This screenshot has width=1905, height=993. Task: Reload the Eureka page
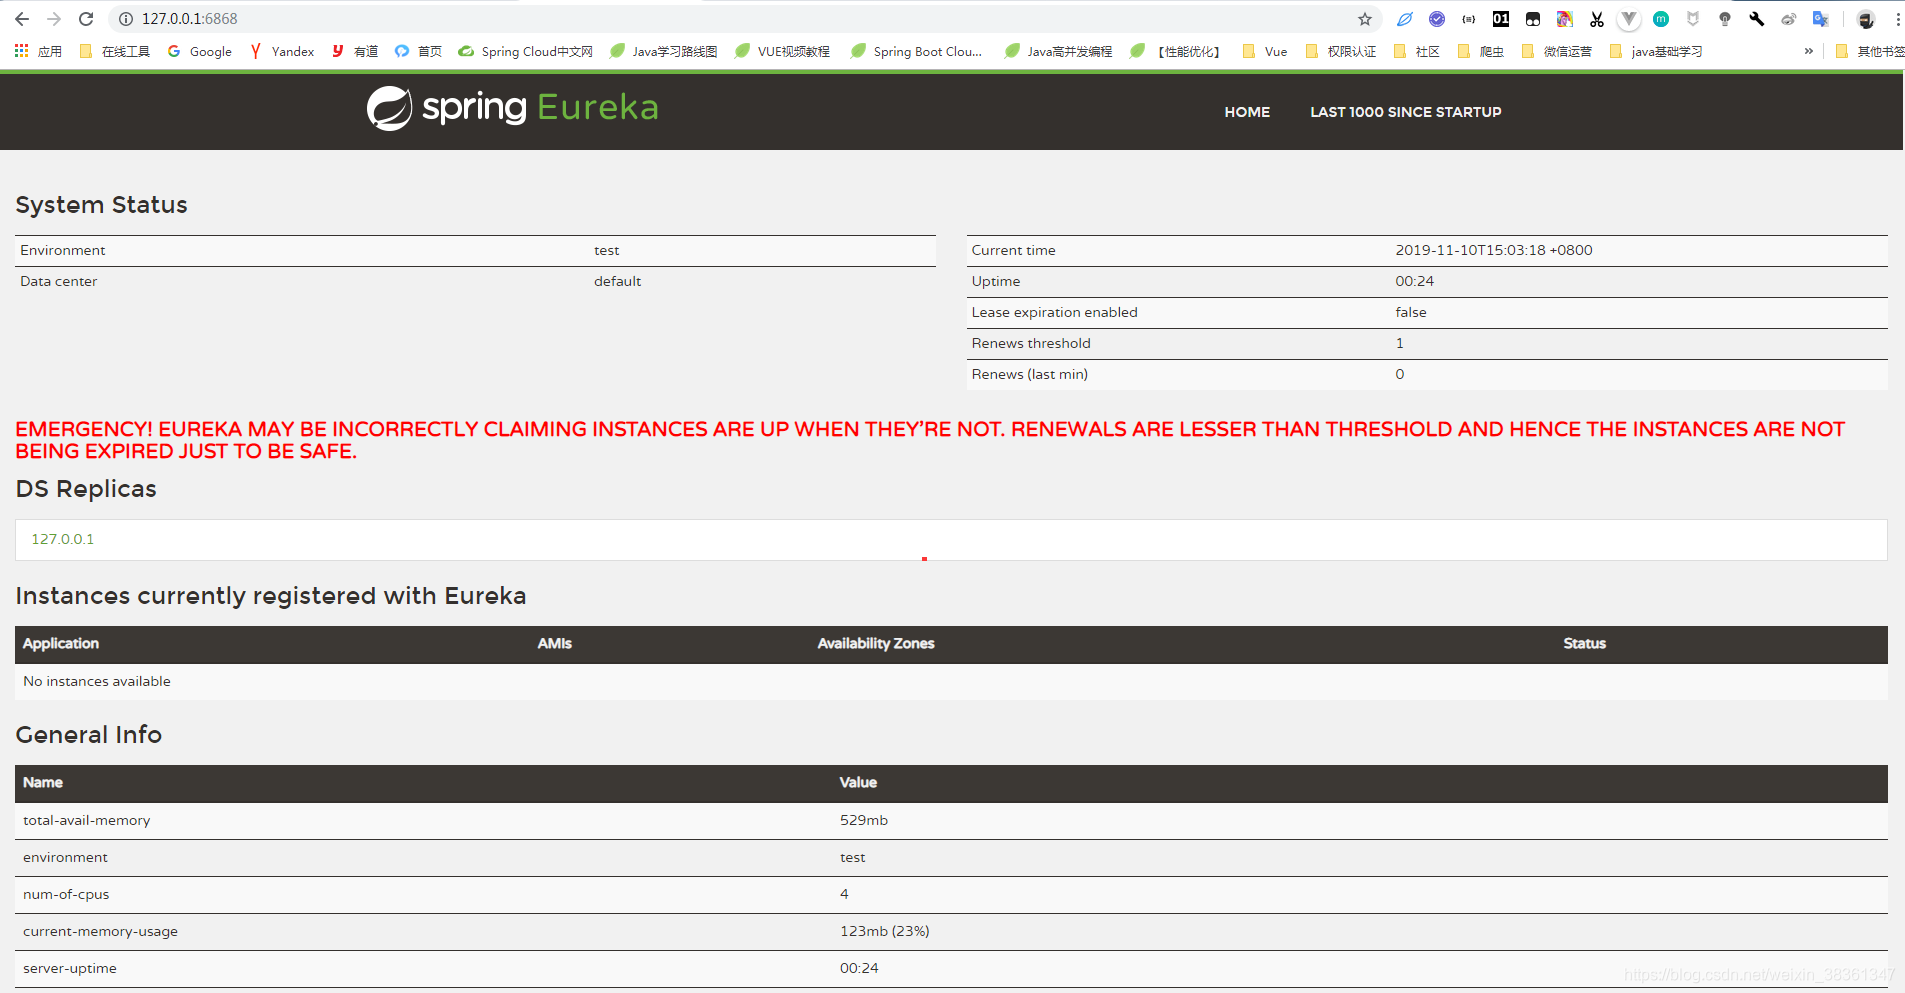pos(86,19)
